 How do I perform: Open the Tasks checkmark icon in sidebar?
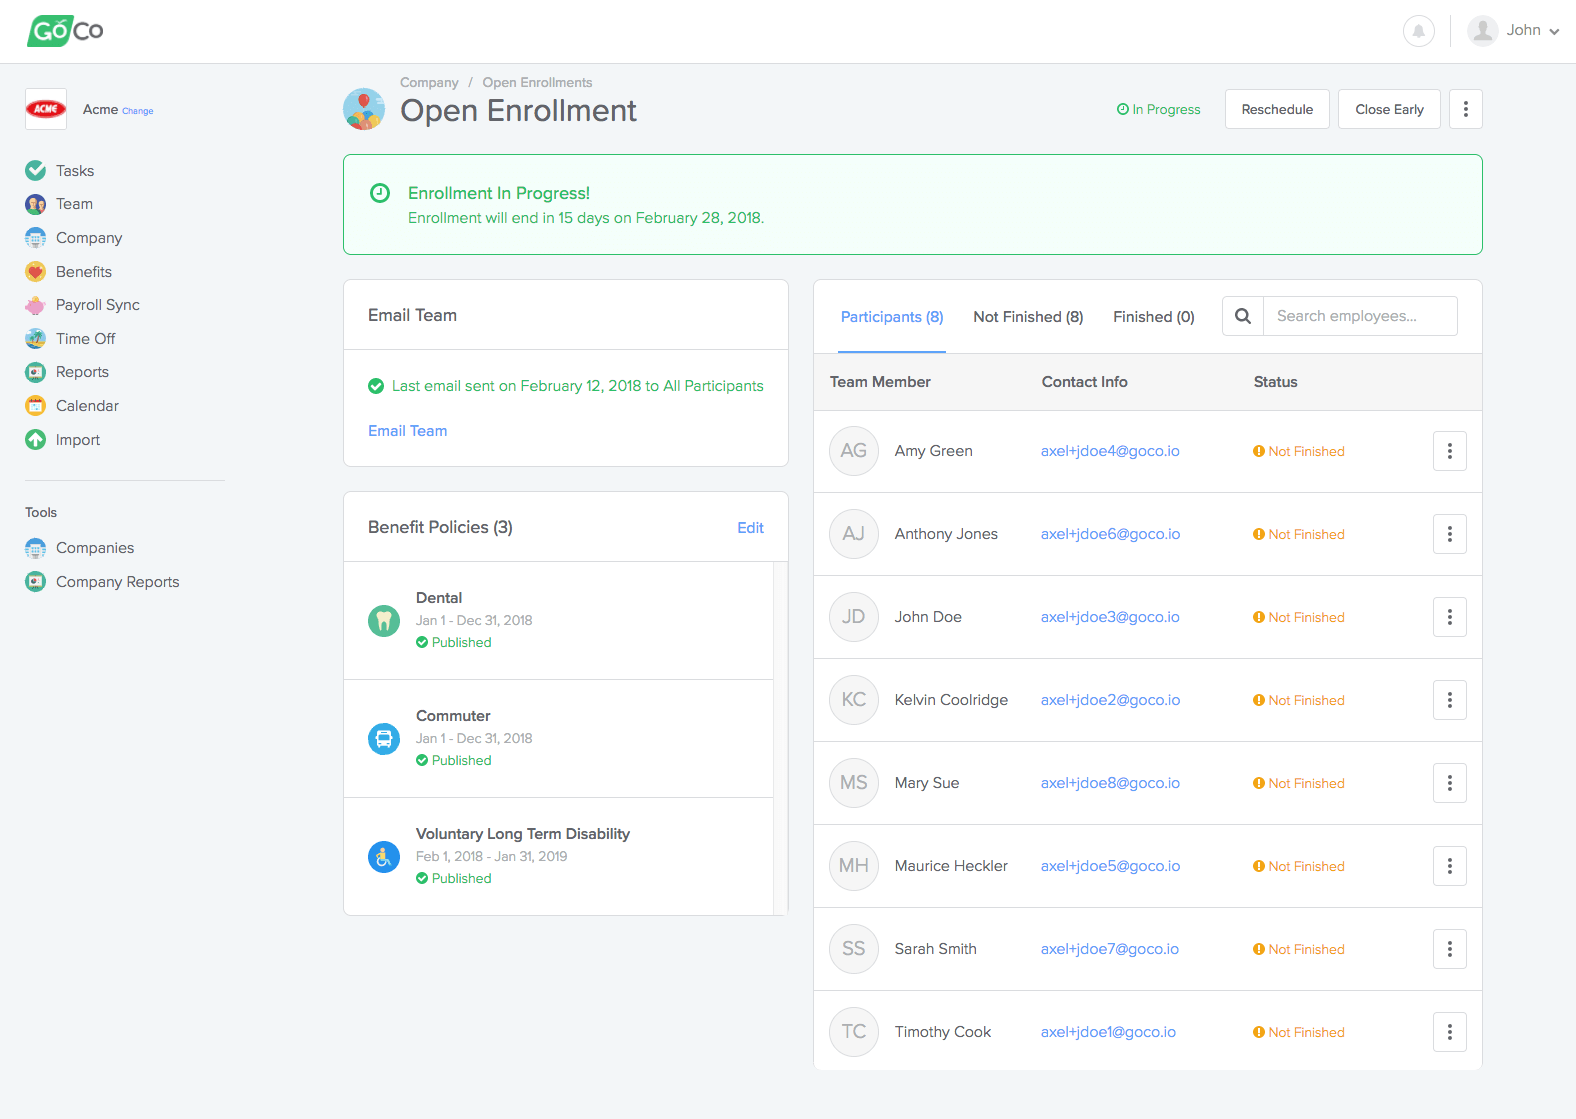click(36, 171)
